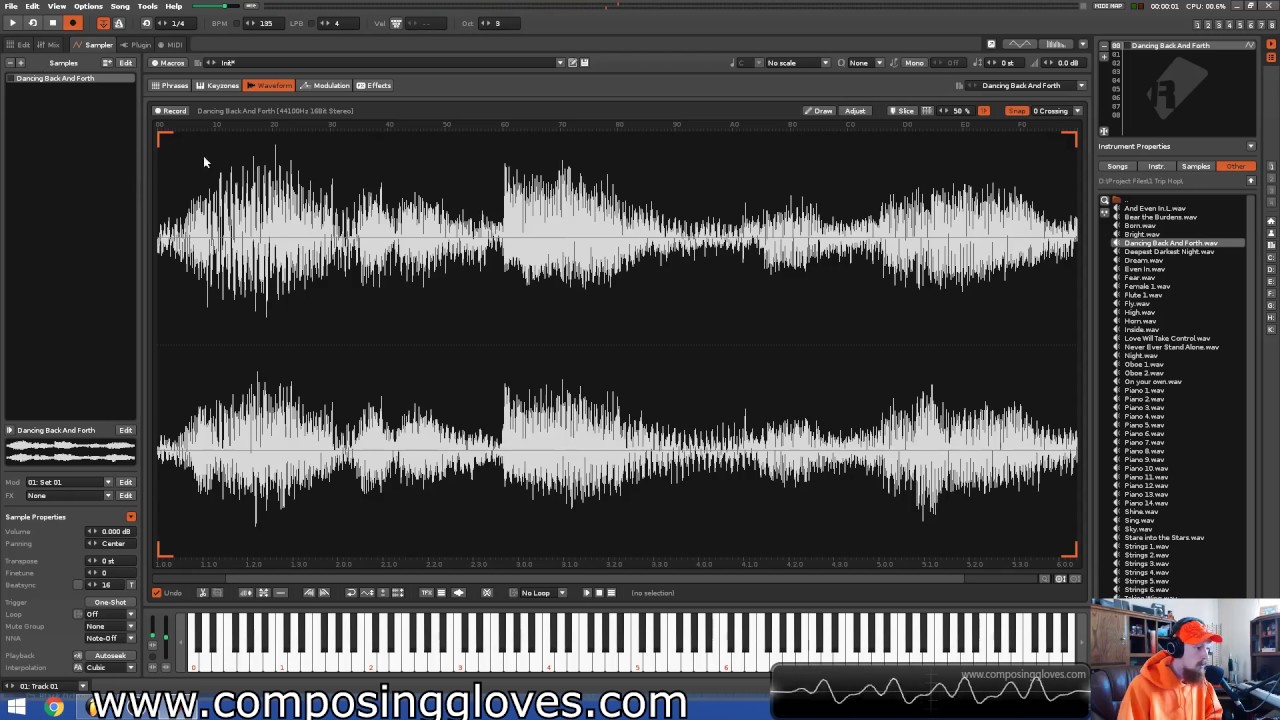Screen dimensions: 1280x720
Task: Click the Adjust button above waveform
Action: click(x=855, y=111)
